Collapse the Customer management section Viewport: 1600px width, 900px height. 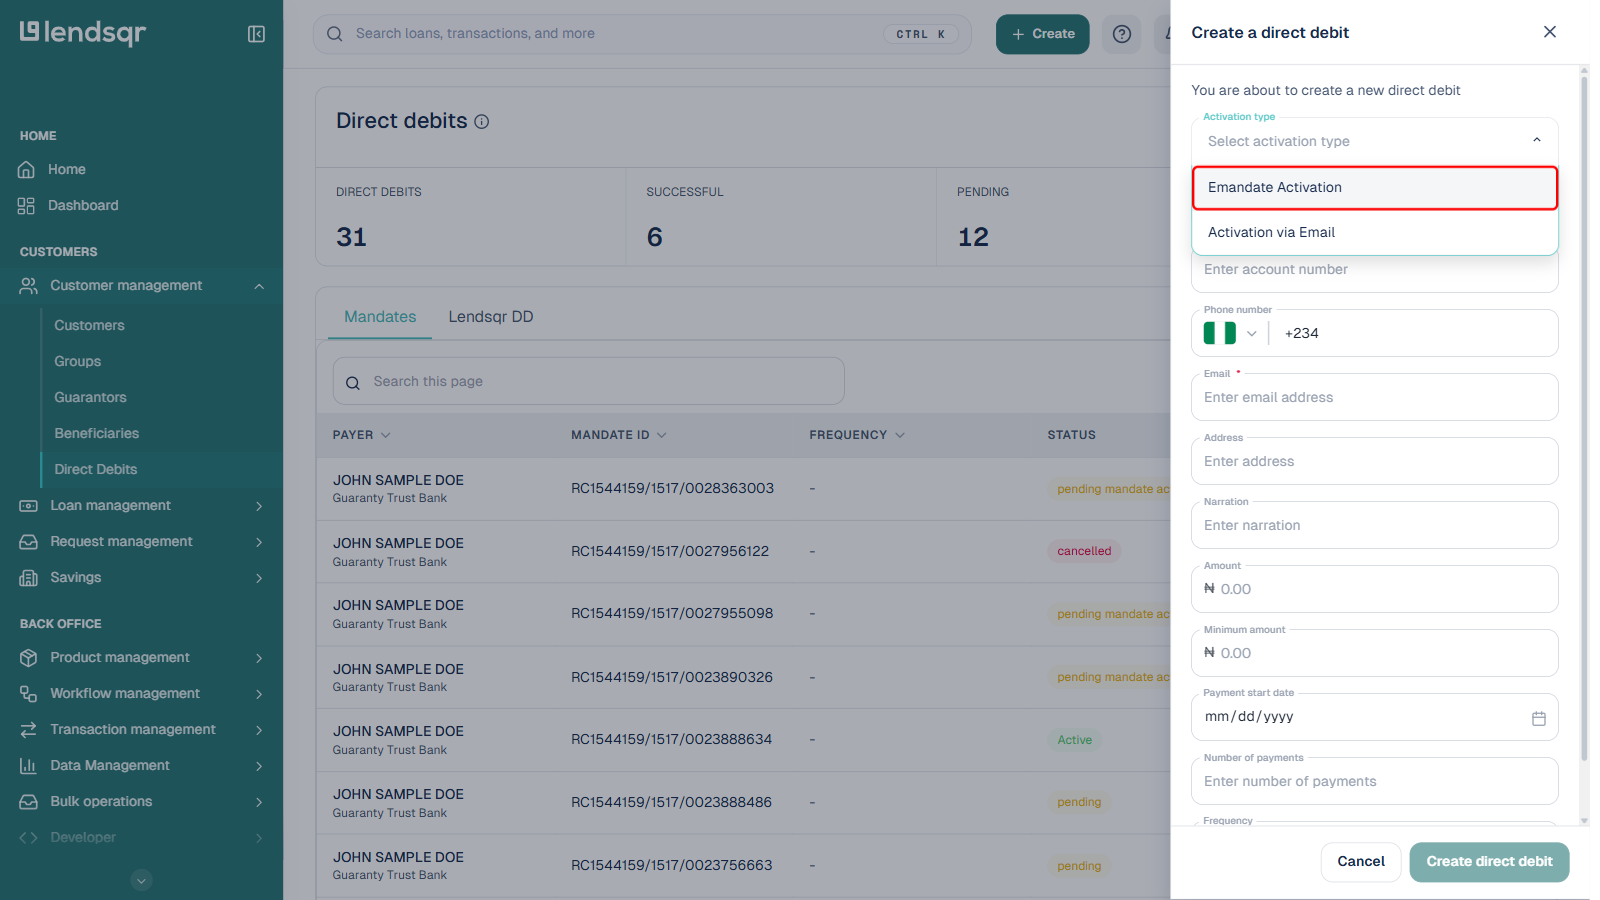point(259,286)
